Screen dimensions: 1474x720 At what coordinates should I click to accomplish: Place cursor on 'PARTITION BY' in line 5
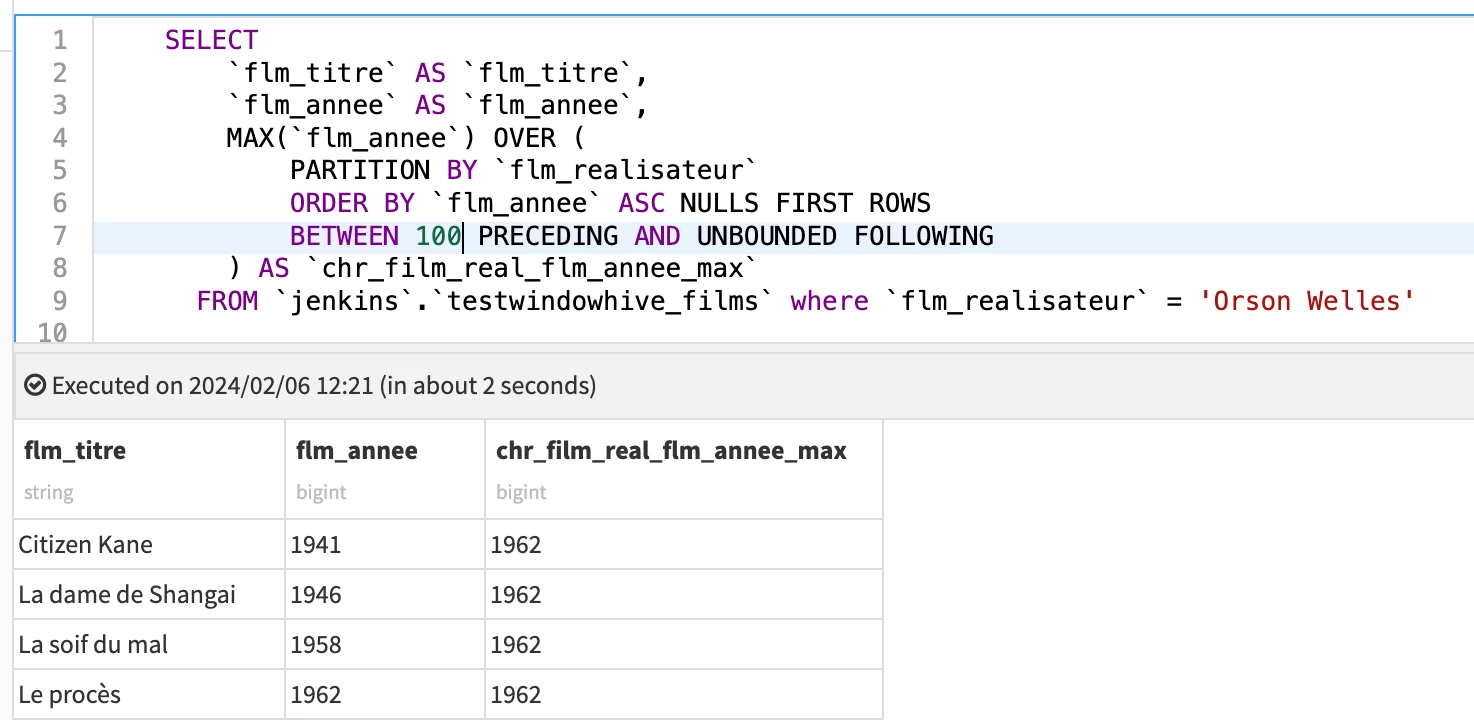(x=384, y=170)
